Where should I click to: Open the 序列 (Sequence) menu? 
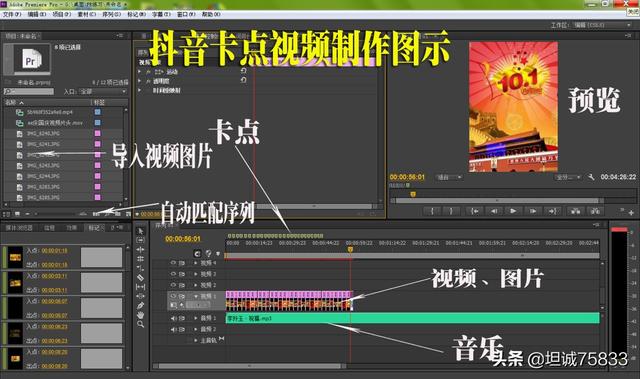[111, 14]
